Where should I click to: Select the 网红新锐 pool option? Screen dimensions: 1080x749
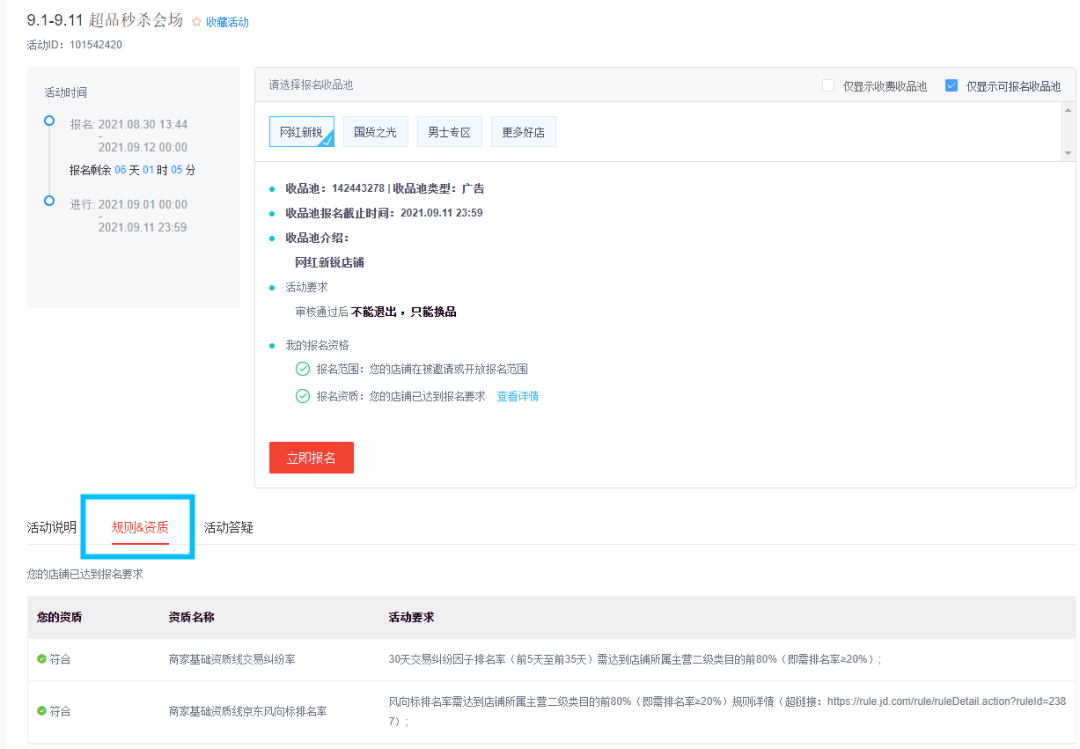[x=301, y=132]
